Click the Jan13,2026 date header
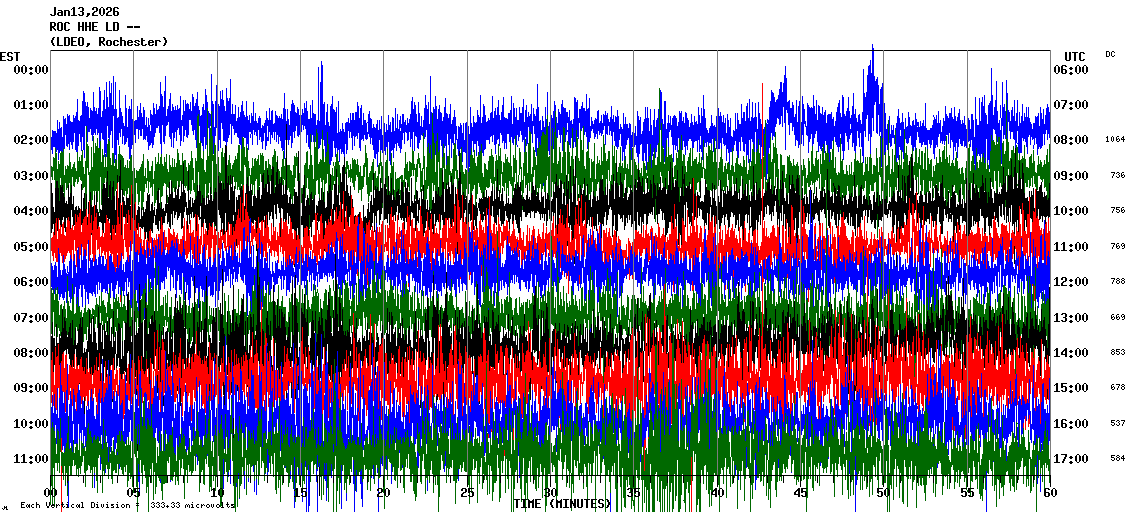The image size is (1130, 519). pos(83,12)
